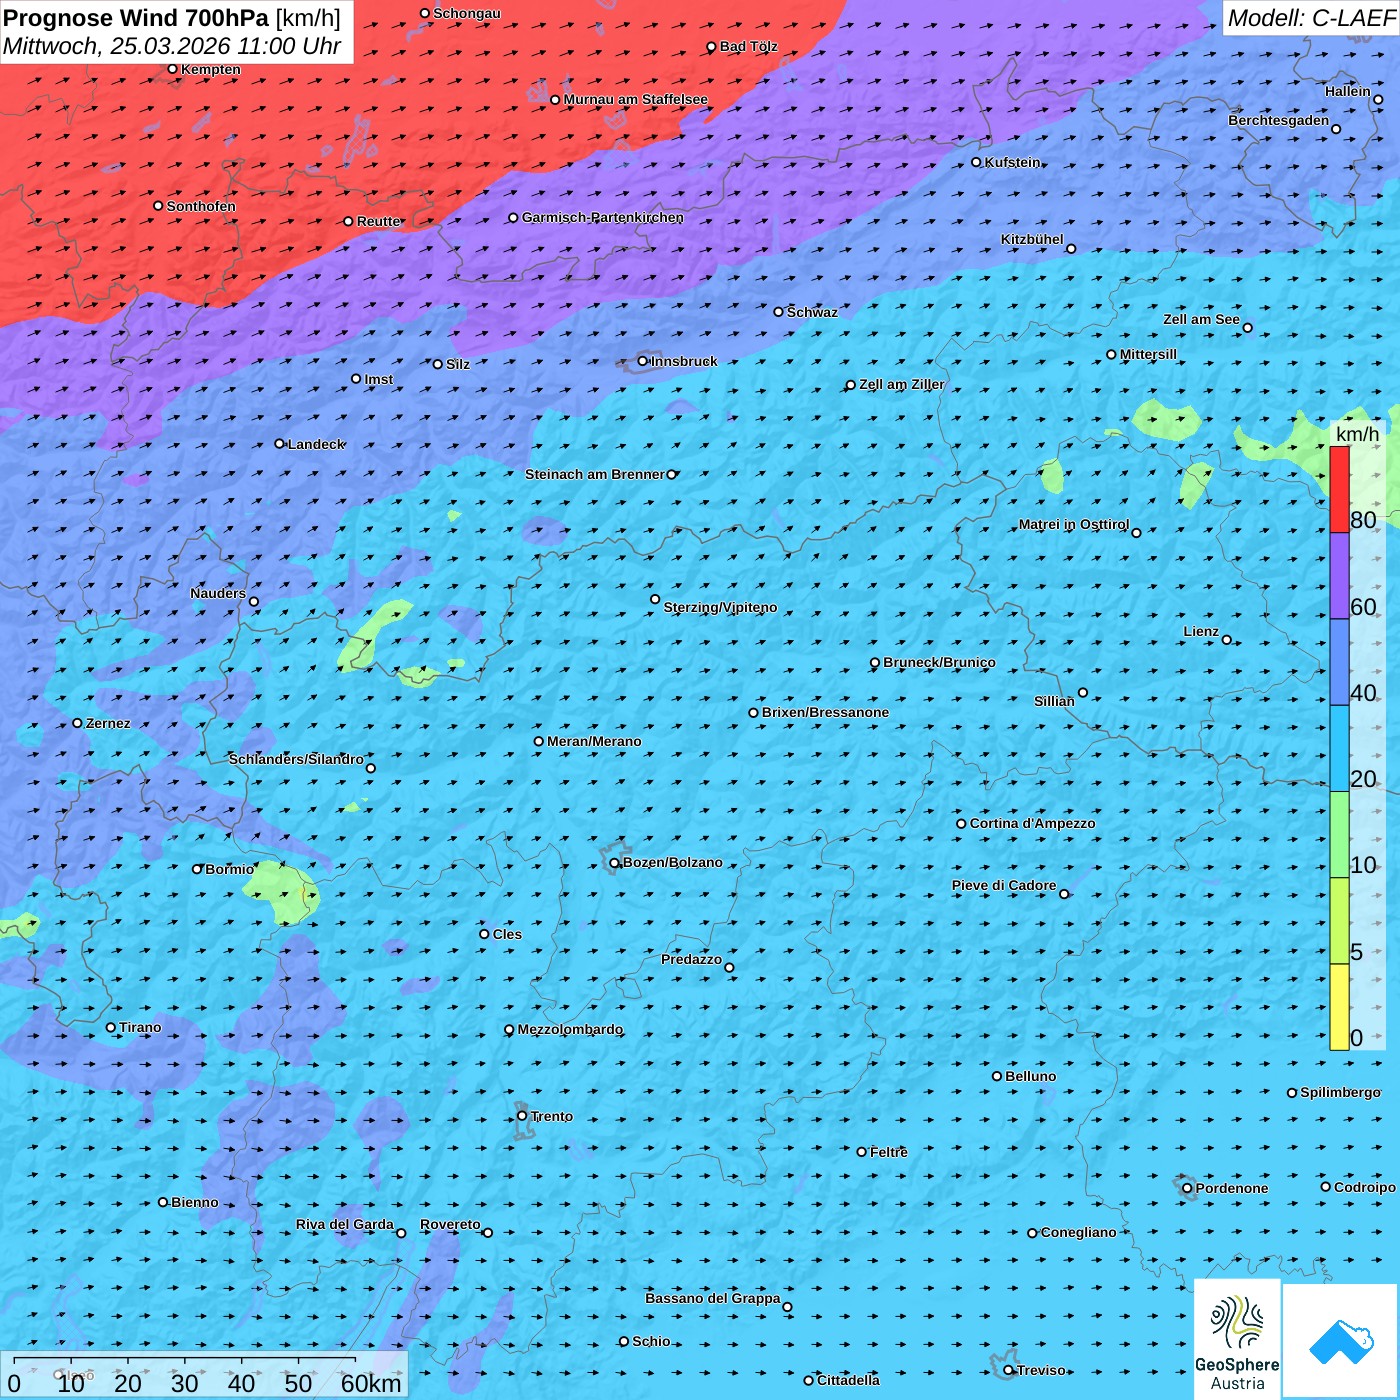The image size is (1400, 1400).
Task: Click the Kufstein label
Action: (1012, 162)
